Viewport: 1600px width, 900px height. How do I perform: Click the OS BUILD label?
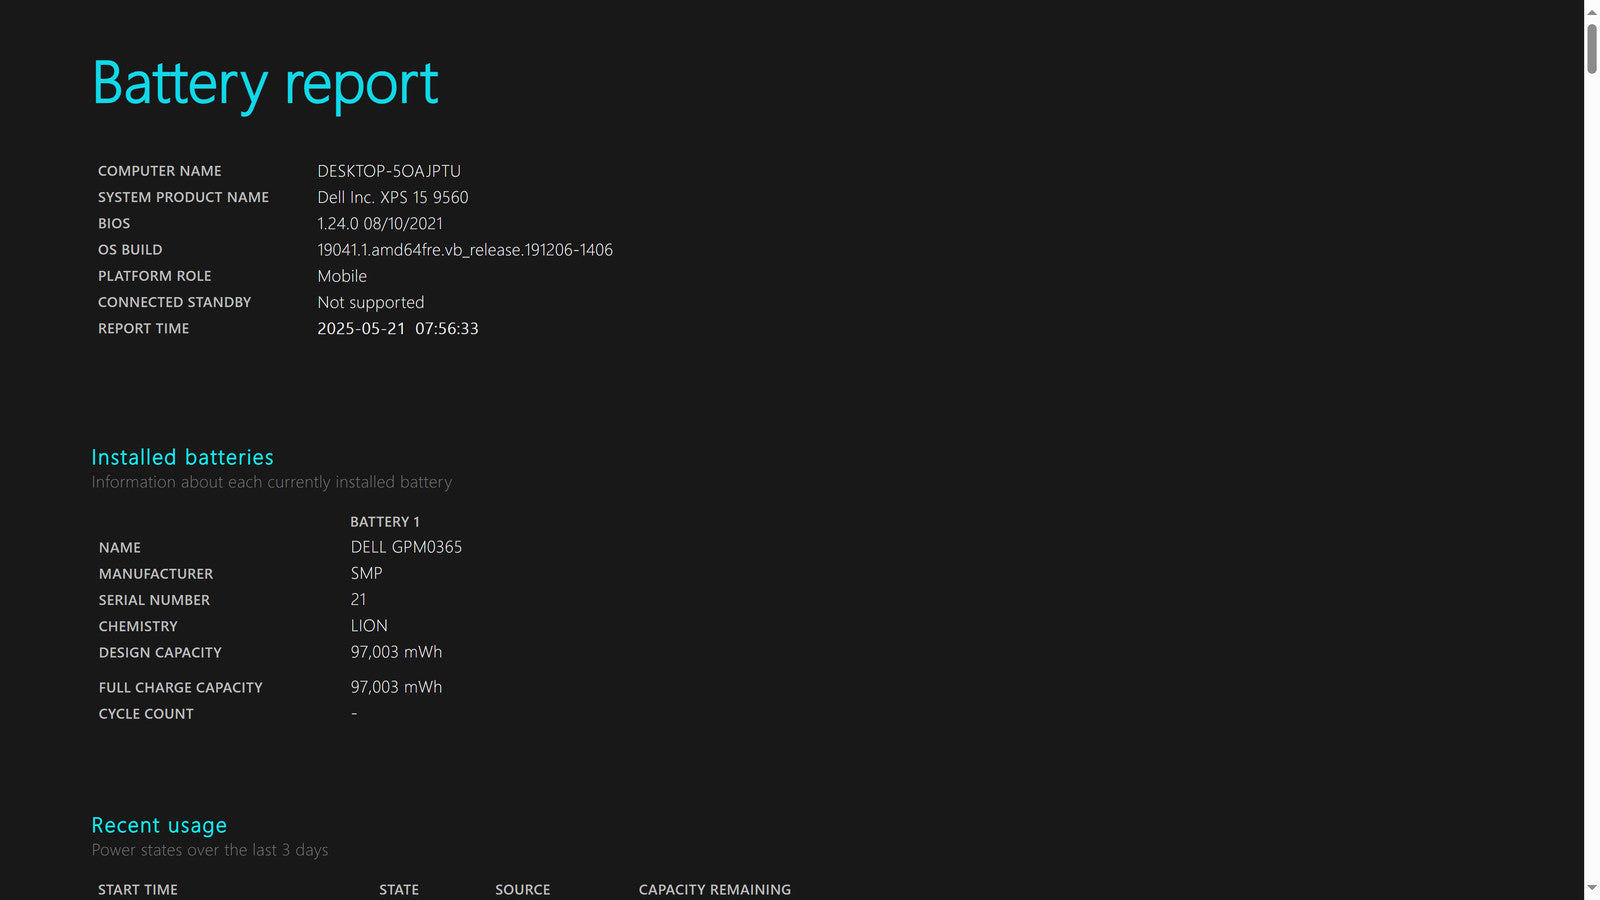click(130, 249)
